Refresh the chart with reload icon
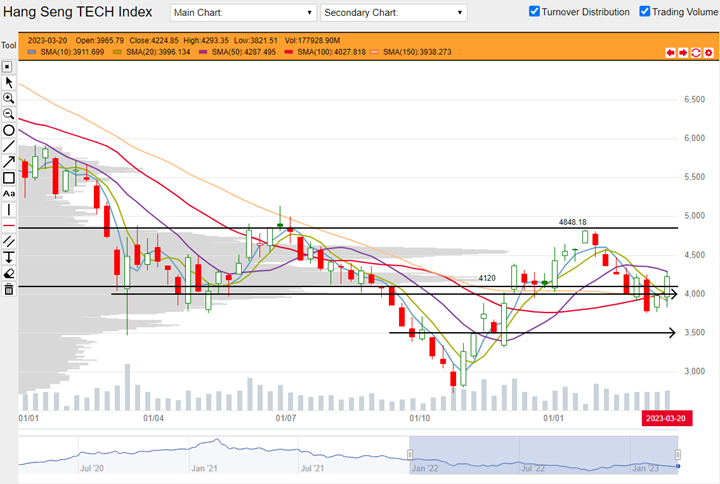The image size is (720, 484). (x=695, y=52)
